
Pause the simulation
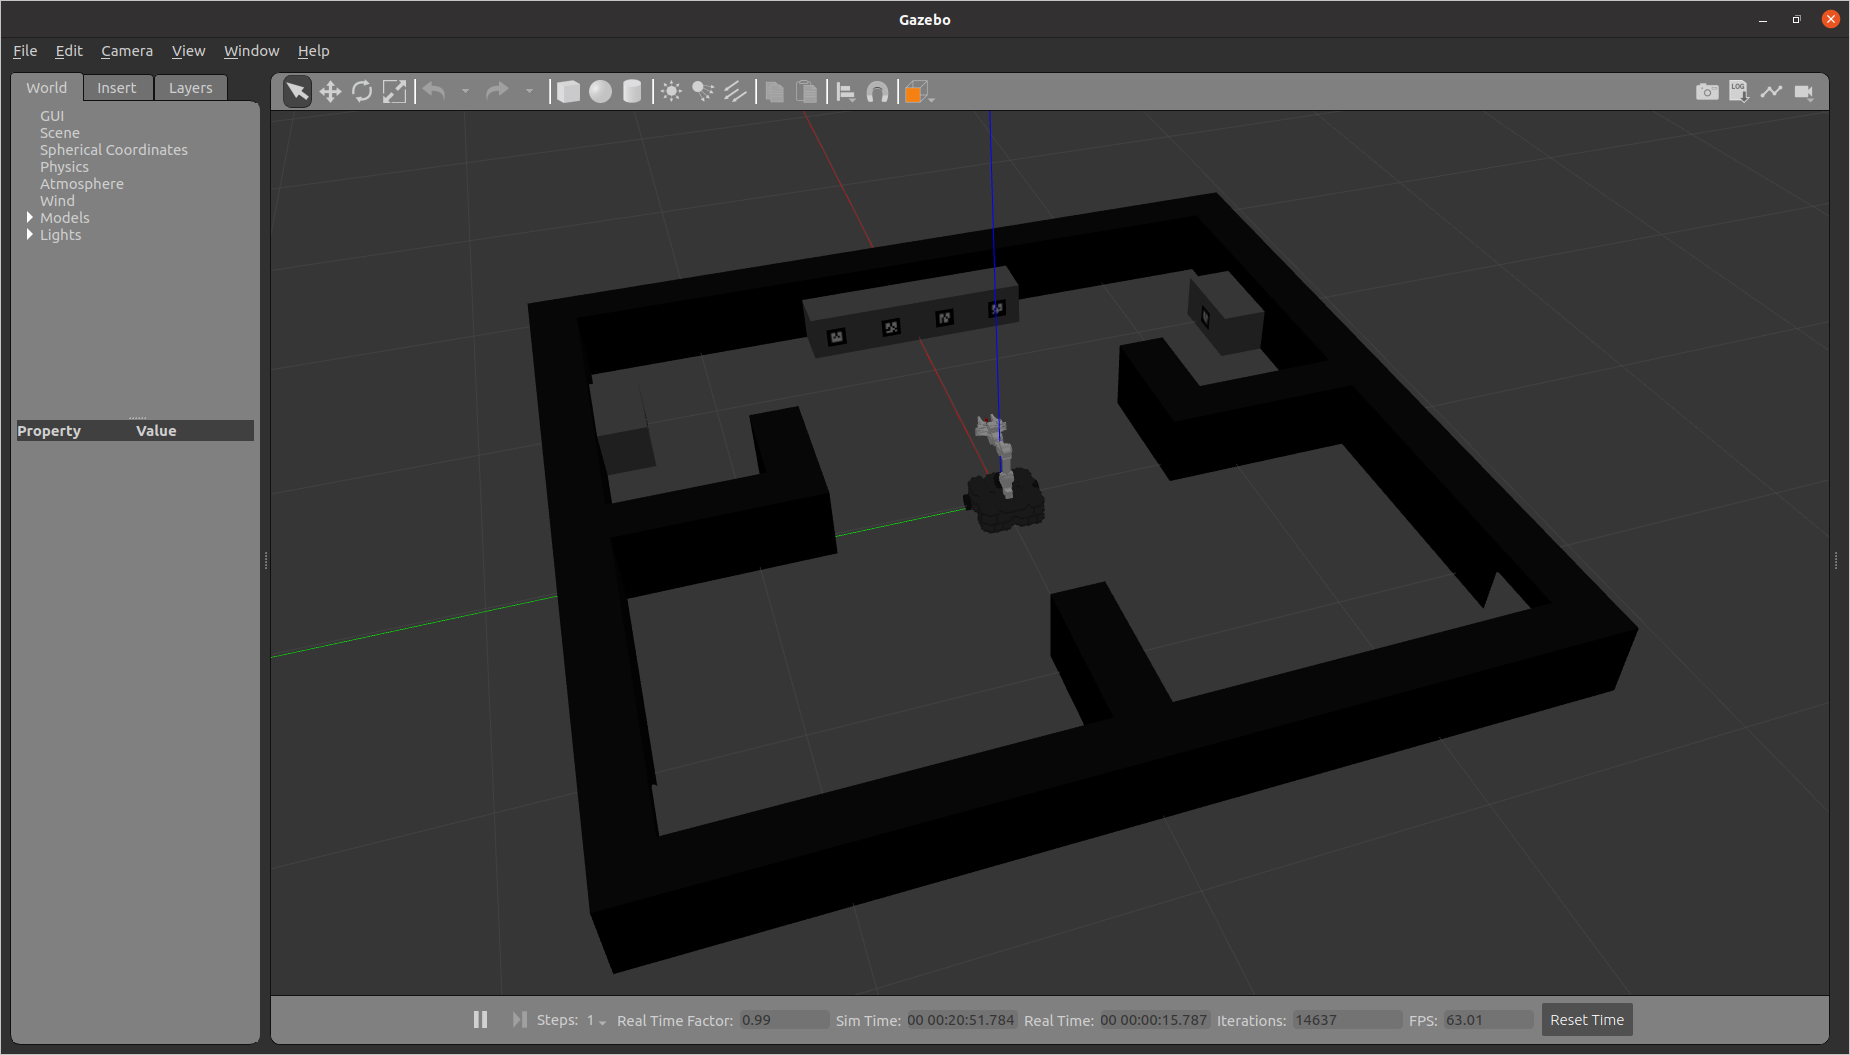click(x=480, y=1019)
